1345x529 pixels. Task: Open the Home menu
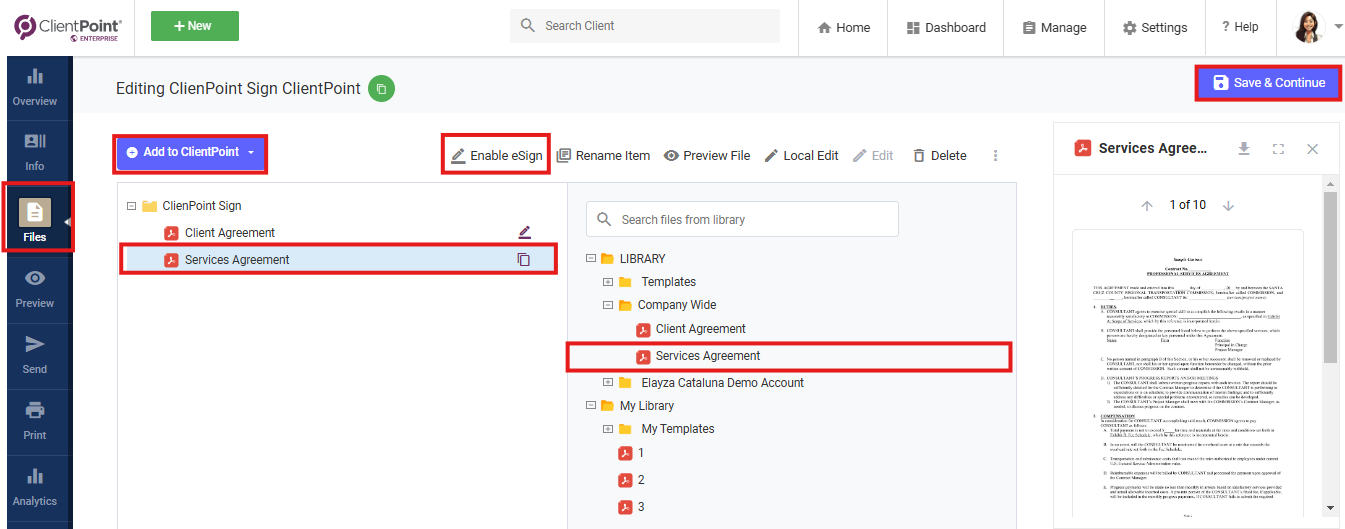pos(844,27)
